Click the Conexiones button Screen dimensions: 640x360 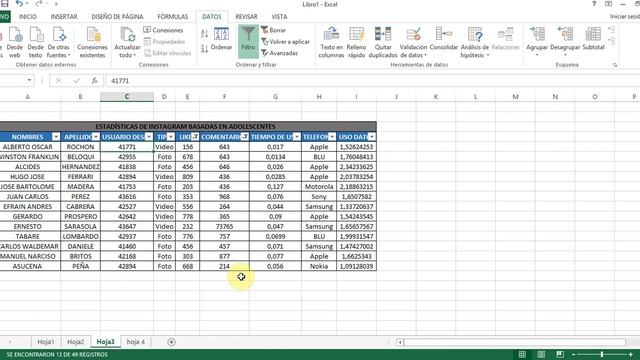pyautogui.click(x=163, y=30)
